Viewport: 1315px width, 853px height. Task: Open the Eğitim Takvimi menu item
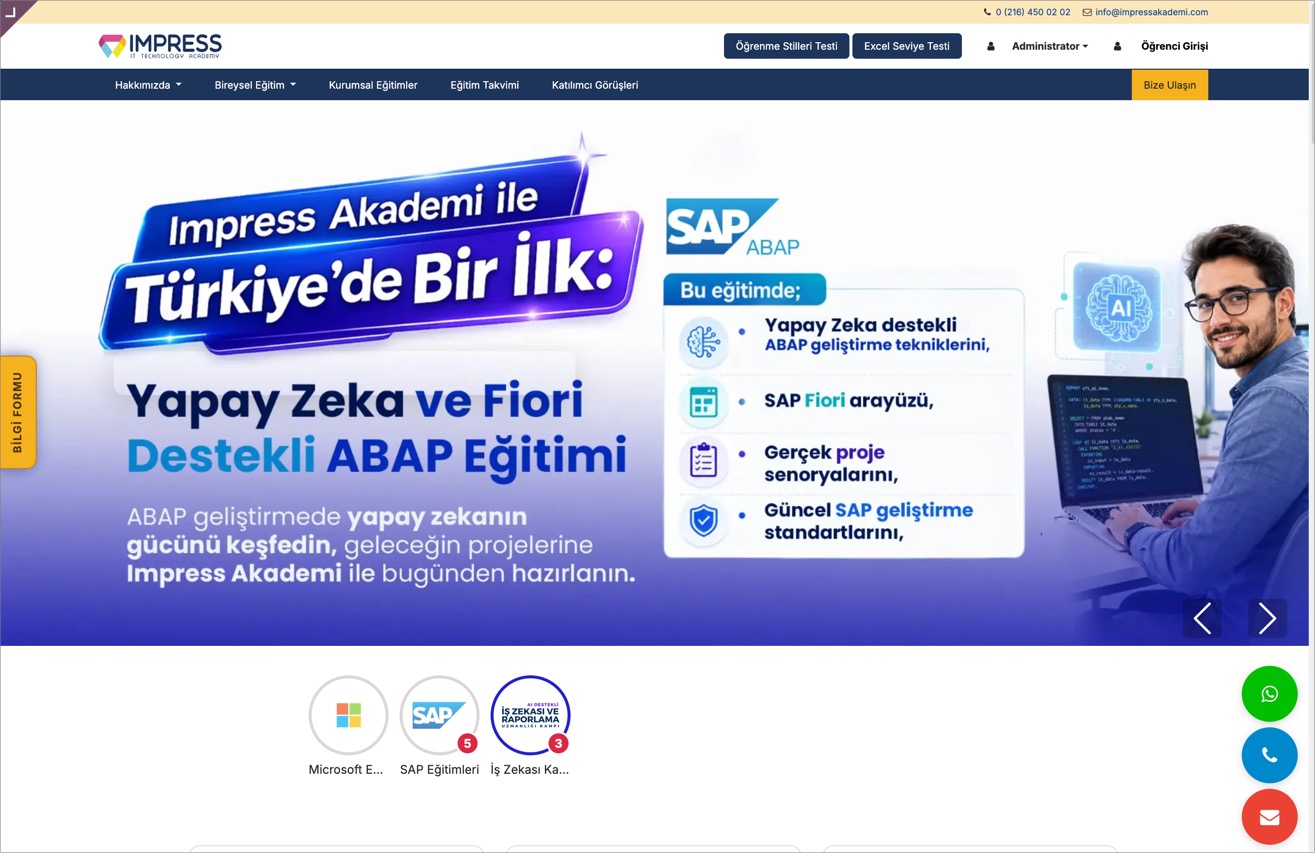click(485, 85)
